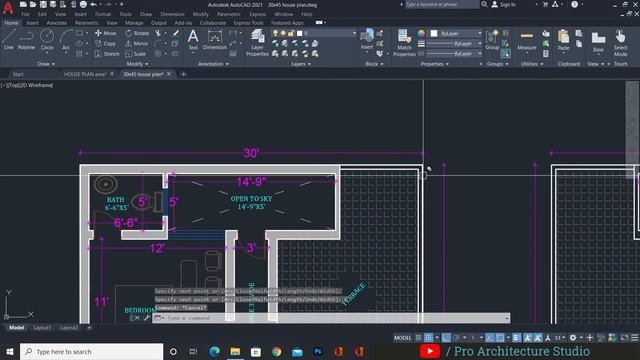
Task: Click the Undo arrow icon
Action: (x=93, y=4)
